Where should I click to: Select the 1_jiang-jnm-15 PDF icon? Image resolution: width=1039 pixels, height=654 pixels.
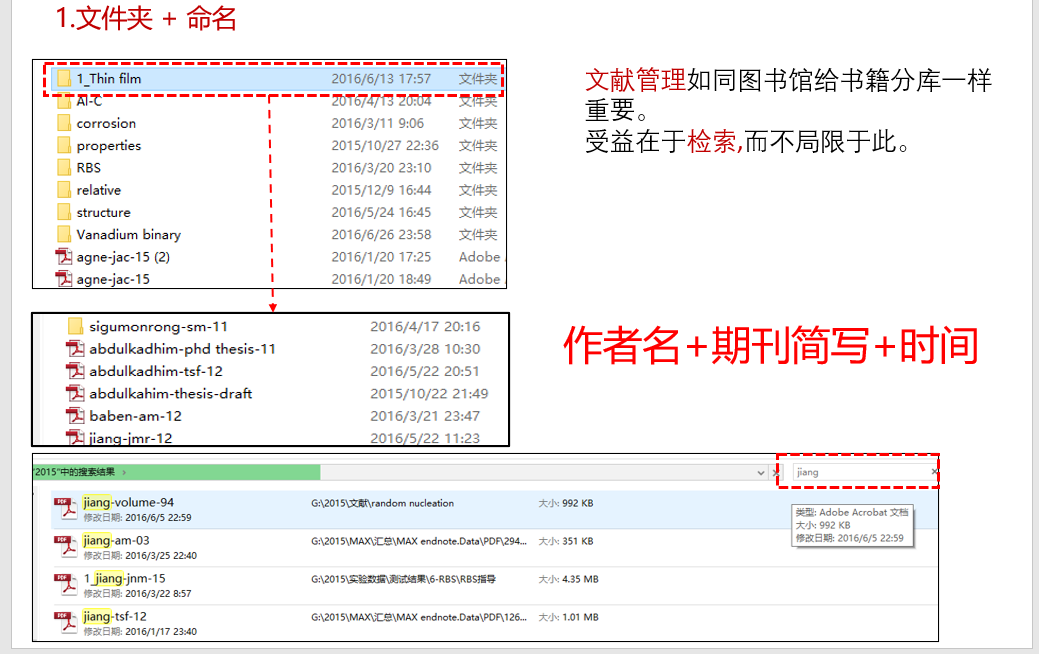[66, 585]
